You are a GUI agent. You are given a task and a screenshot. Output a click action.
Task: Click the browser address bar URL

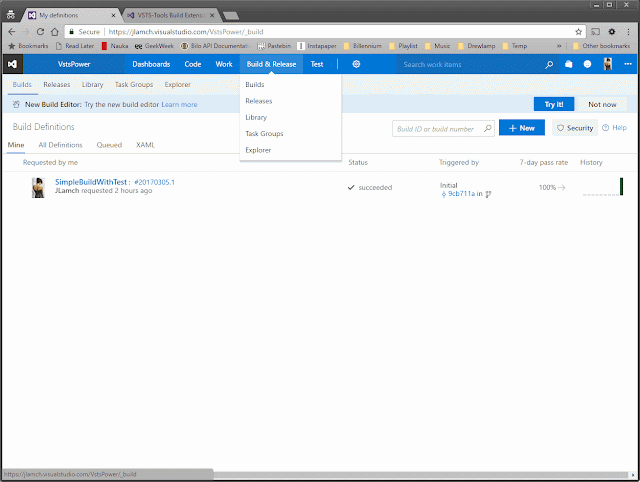pyautogui.click(x=186, y=32)
